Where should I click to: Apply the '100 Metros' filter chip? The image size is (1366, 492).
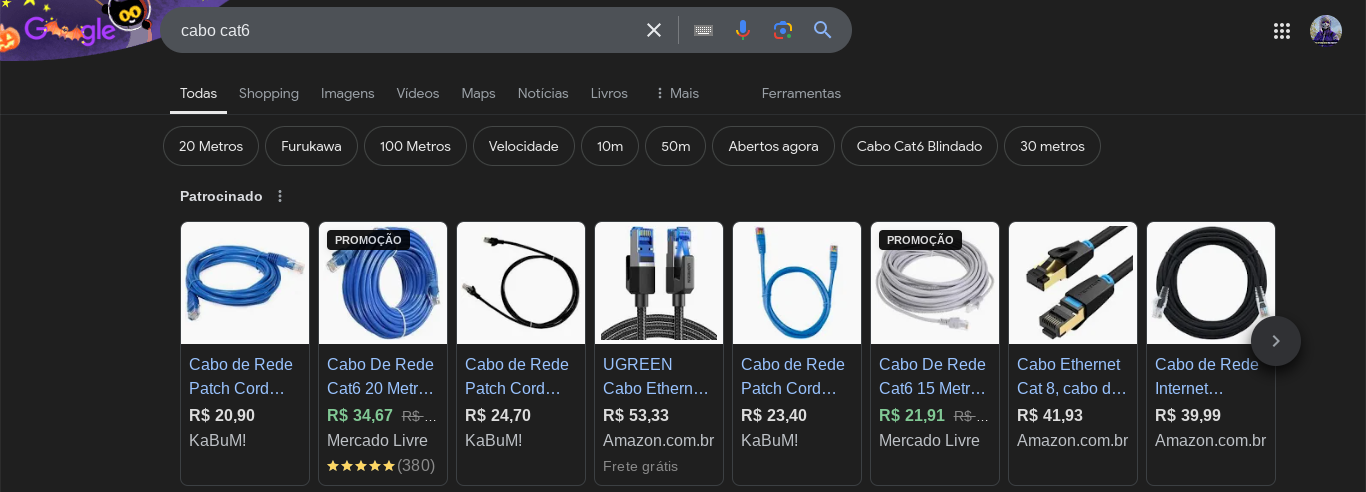415,146
